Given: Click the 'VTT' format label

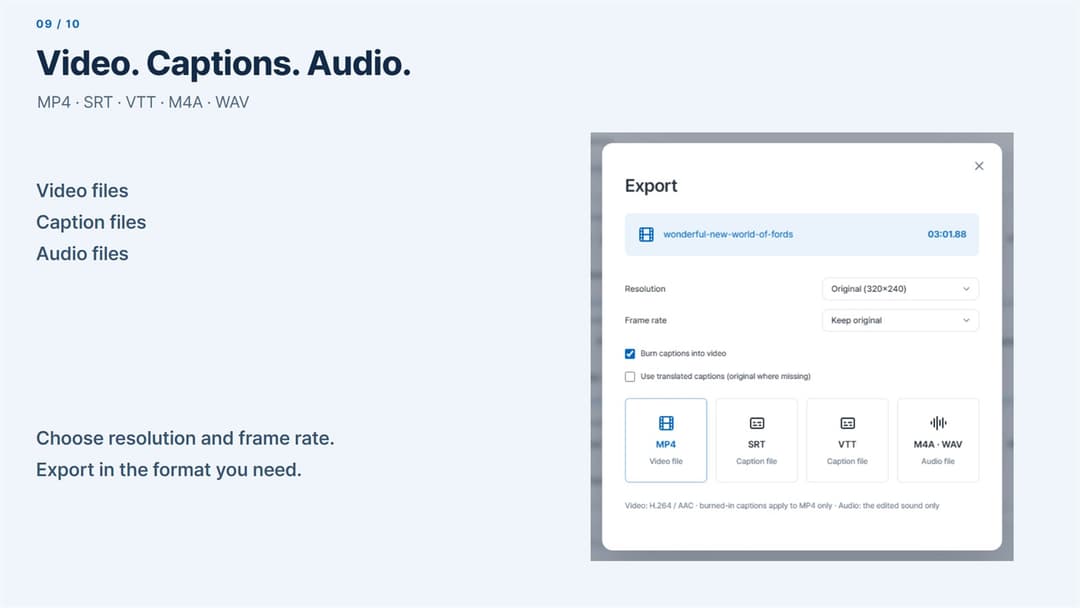Looking at the screenshot, I should 847,444.
